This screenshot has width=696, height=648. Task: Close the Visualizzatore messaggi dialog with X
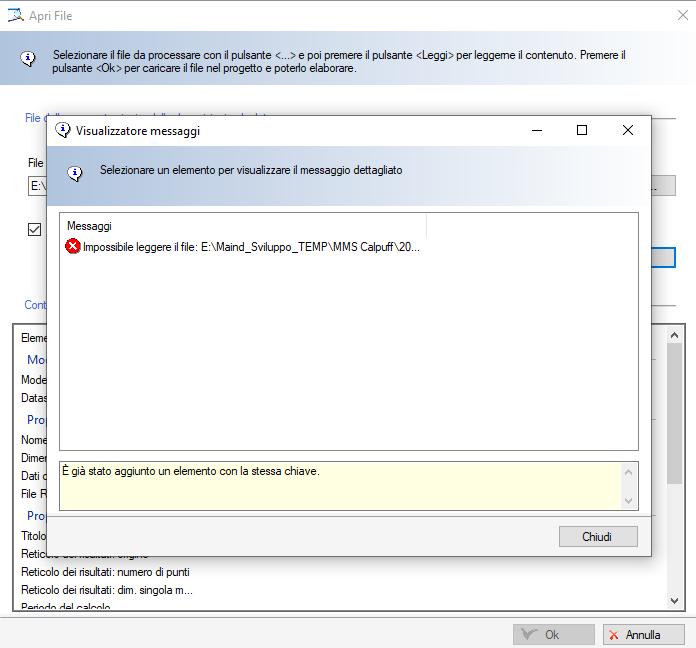click(627, 130)
